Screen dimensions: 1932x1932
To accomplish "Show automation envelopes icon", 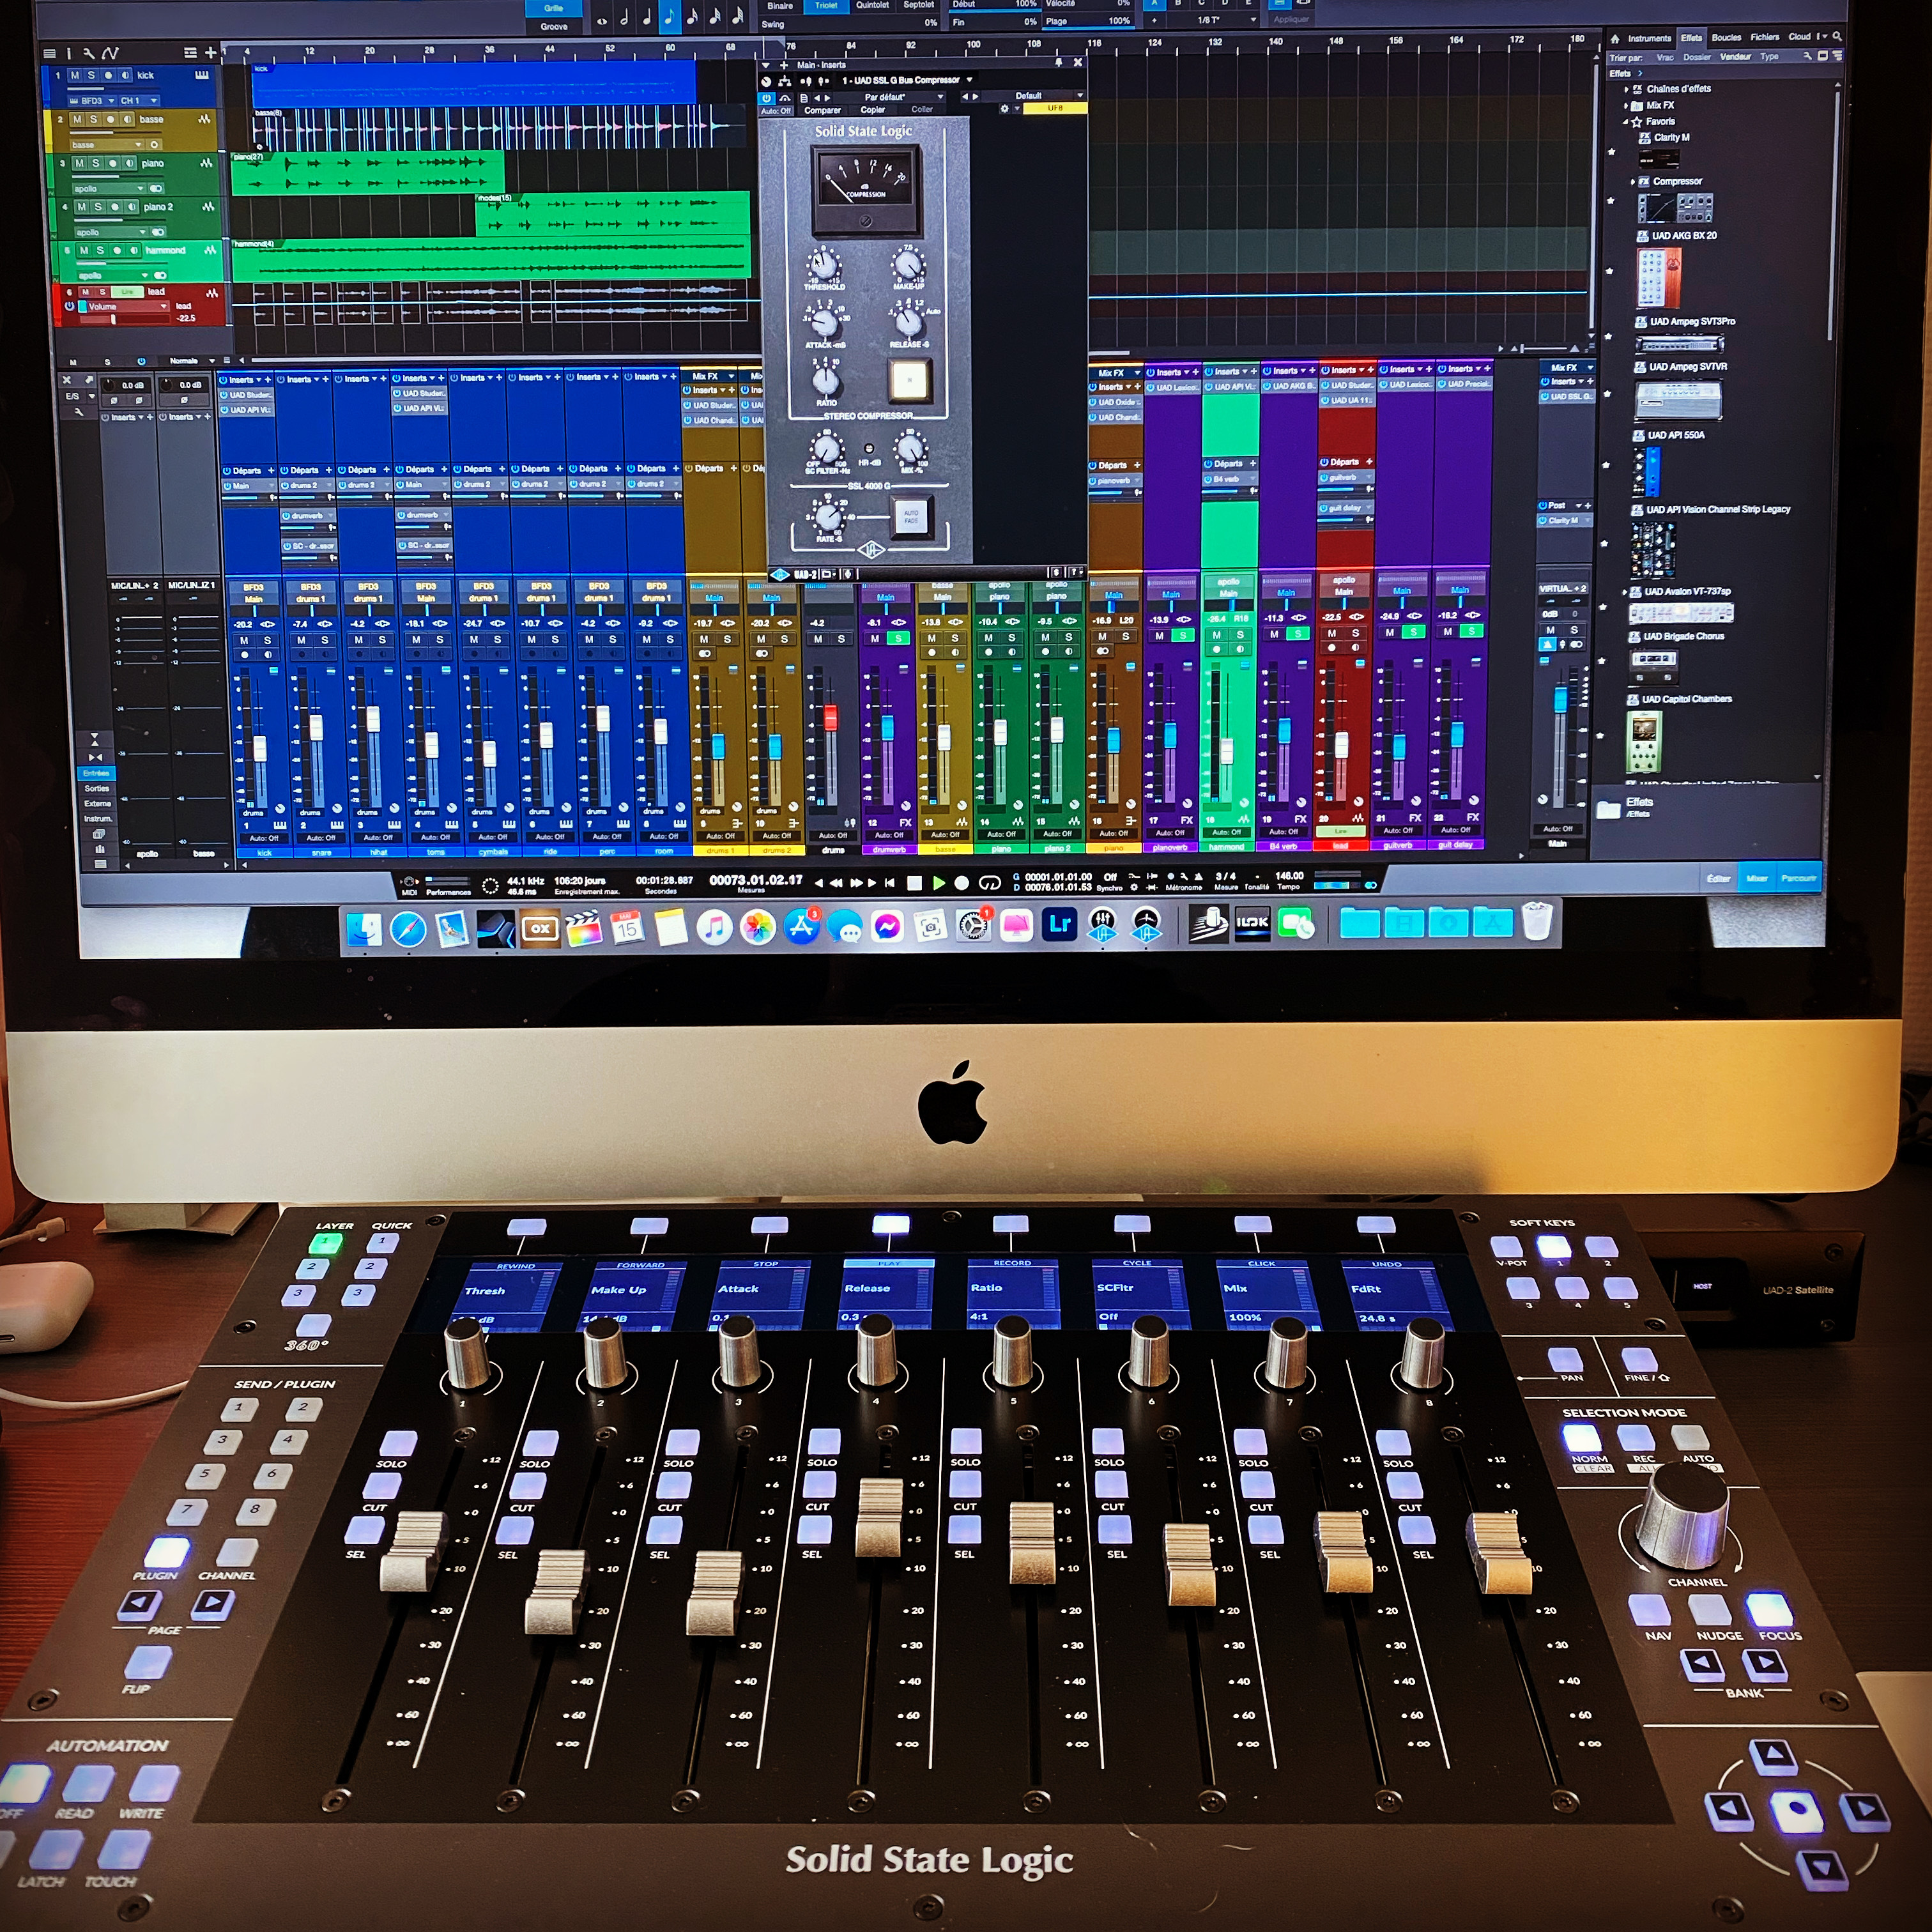I will pyautogui.click(x=110, y=53).
